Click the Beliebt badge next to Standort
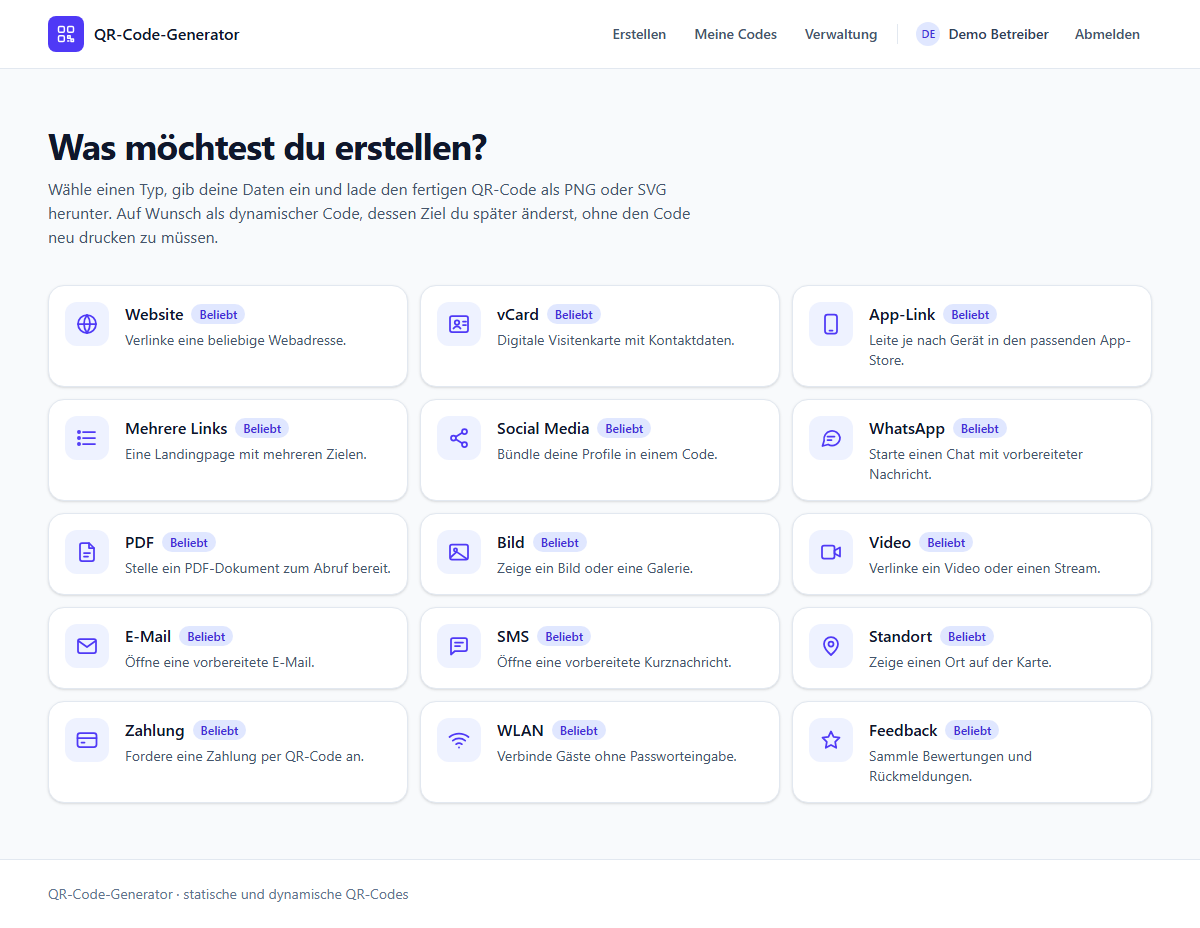This screenshot has width=1200, height=928. [967, 637]
